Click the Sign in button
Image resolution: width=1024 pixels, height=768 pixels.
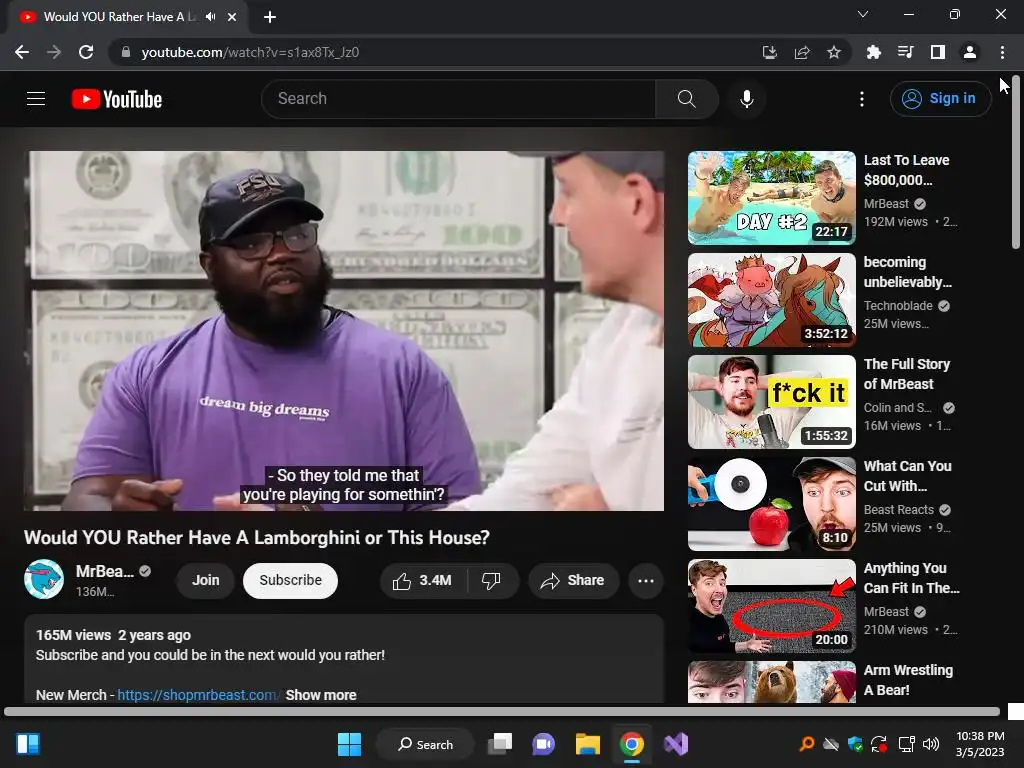click(940, 99)
